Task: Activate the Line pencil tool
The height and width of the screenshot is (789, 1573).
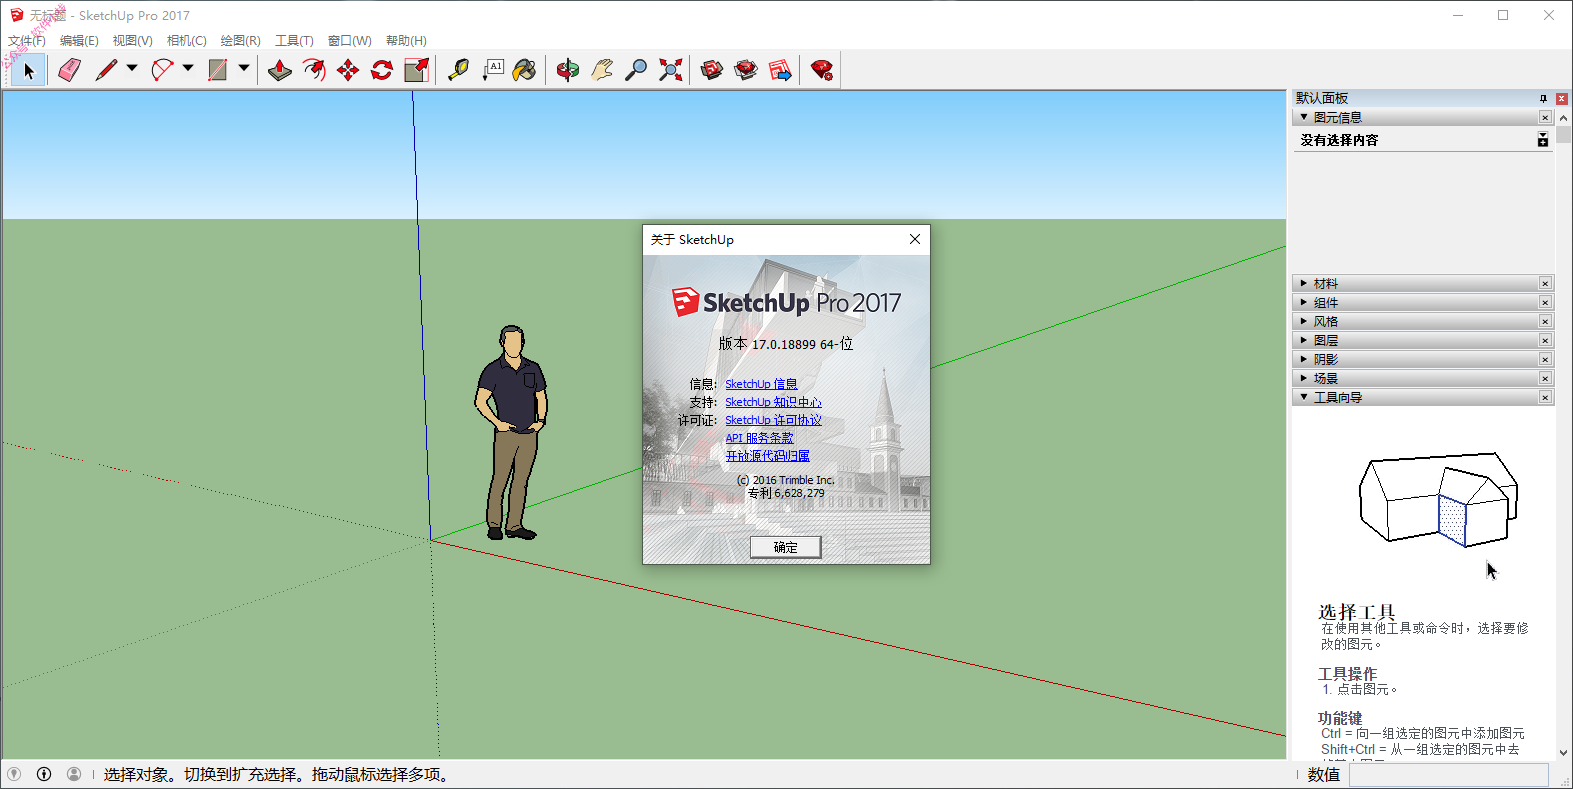Action: click(x=106, y=70)
